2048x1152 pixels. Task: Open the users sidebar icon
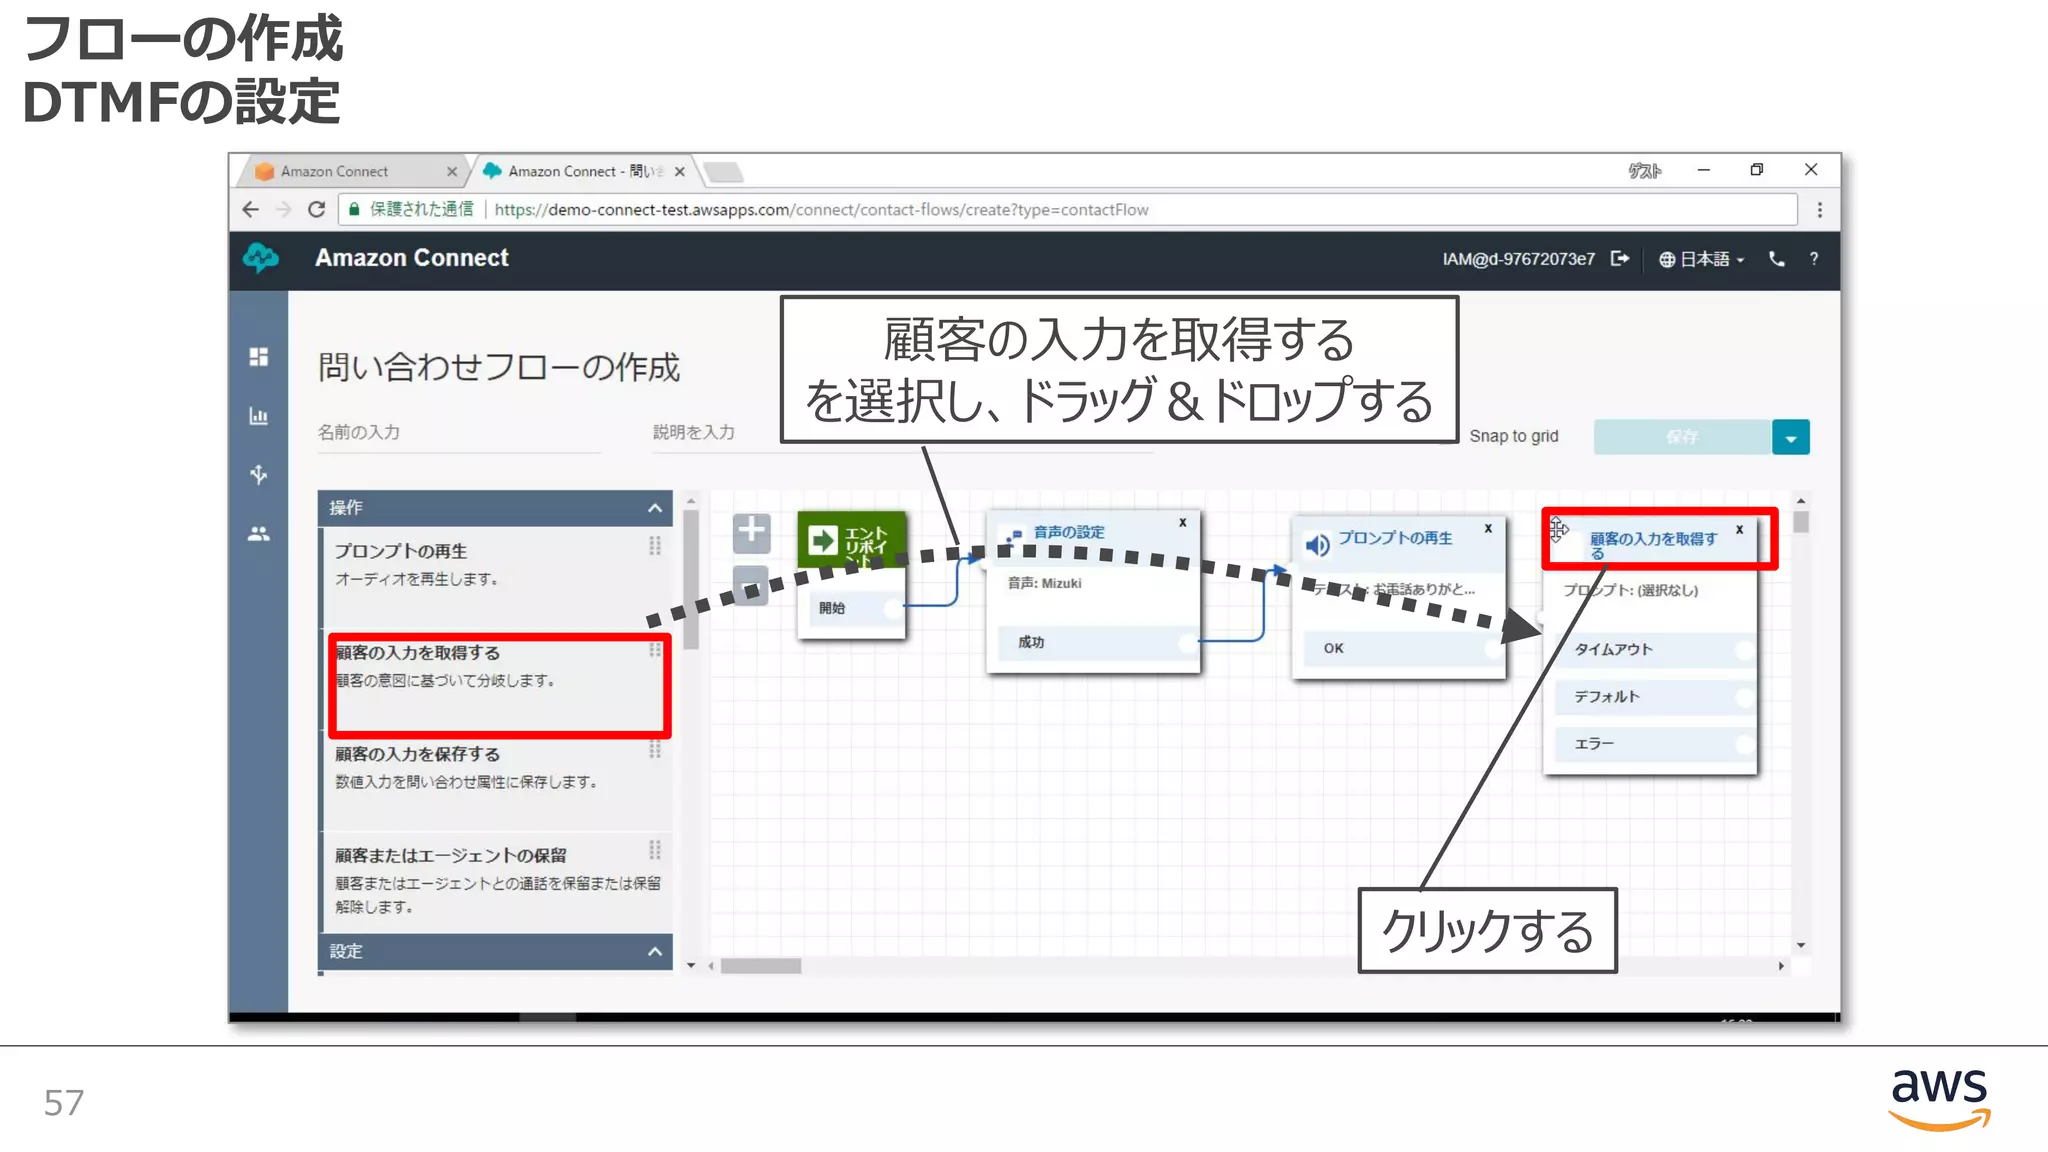click(x=259, y=534)
